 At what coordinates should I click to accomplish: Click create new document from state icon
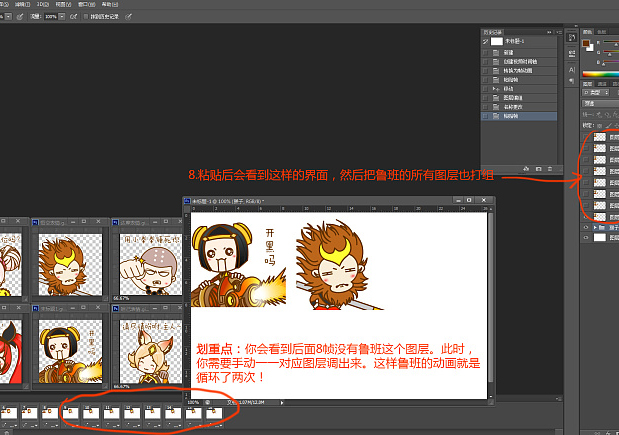pyautogui.click(x=526, y=169)
